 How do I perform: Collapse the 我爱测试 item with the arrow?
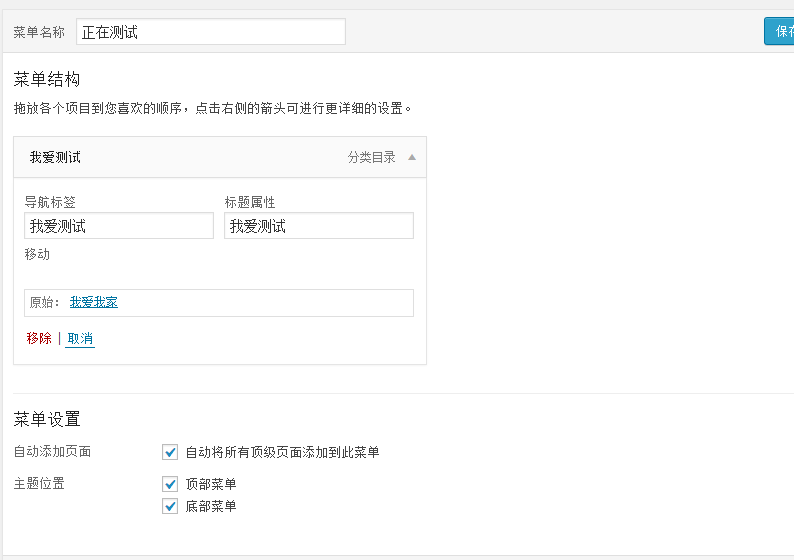pyautogui.click(x=411, y=157)
